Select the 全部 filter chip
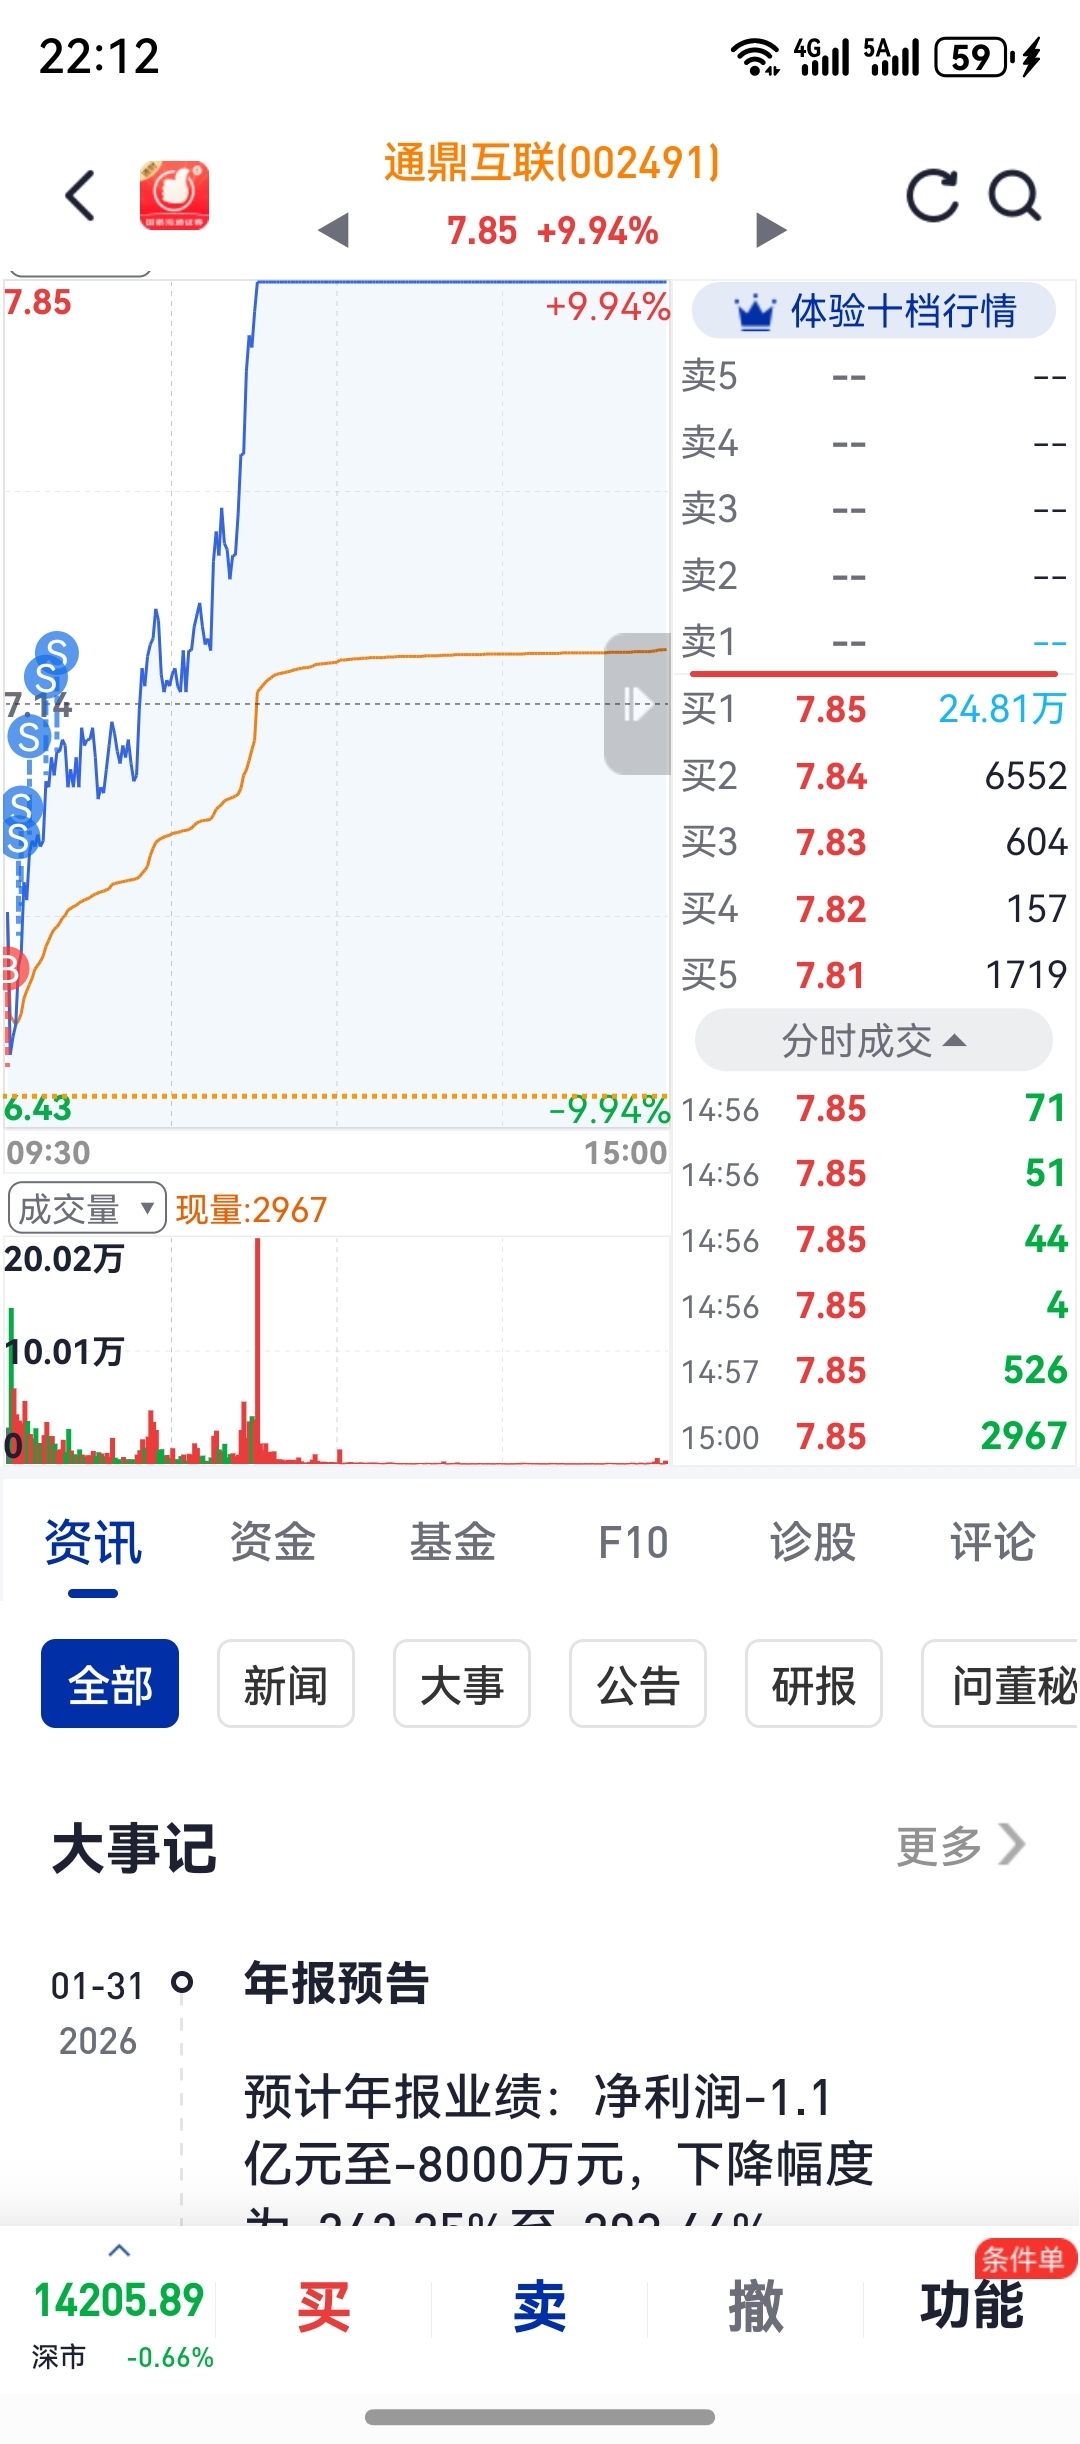 coord(110,1684)
